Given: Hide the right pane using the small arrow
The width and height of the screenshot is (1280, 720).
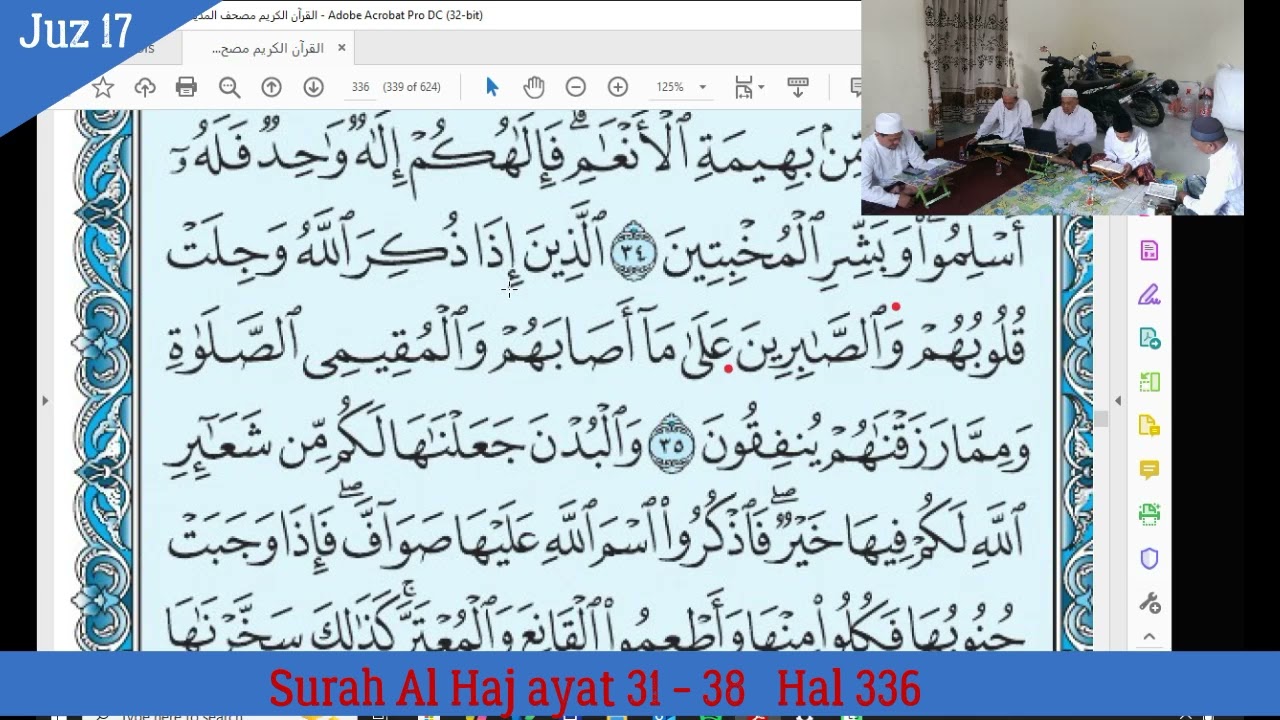Looking at the screenshot, I should coord(1118,401).
